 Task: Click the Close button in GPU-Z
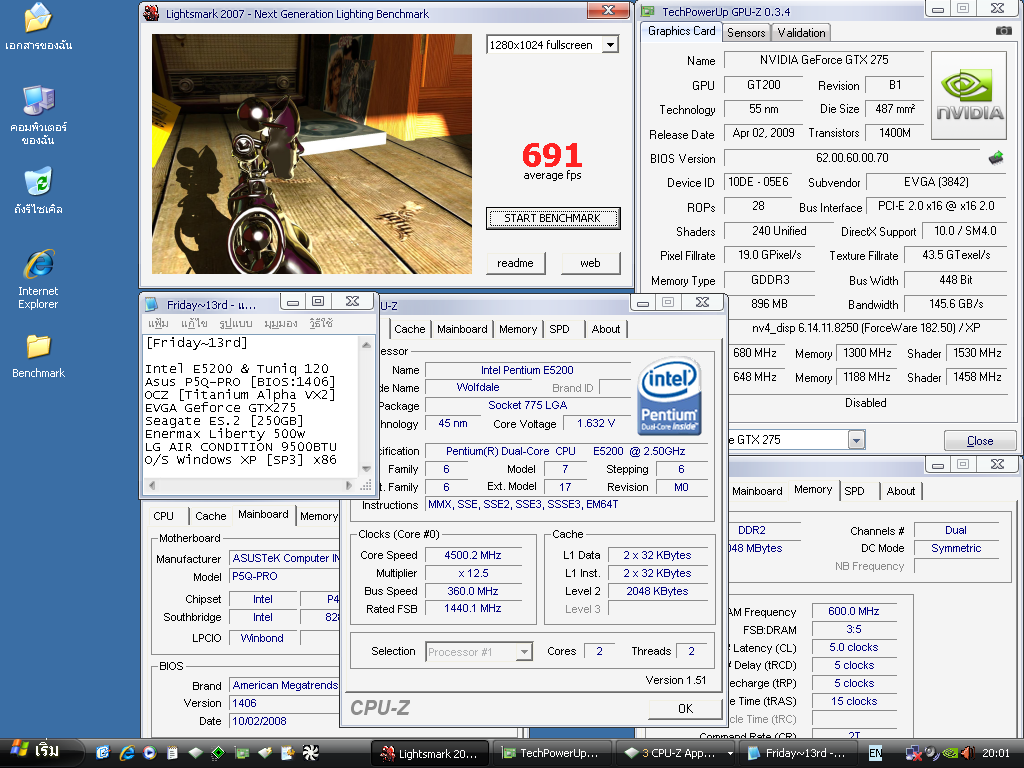pyautogui.click(x=980, y=441)
